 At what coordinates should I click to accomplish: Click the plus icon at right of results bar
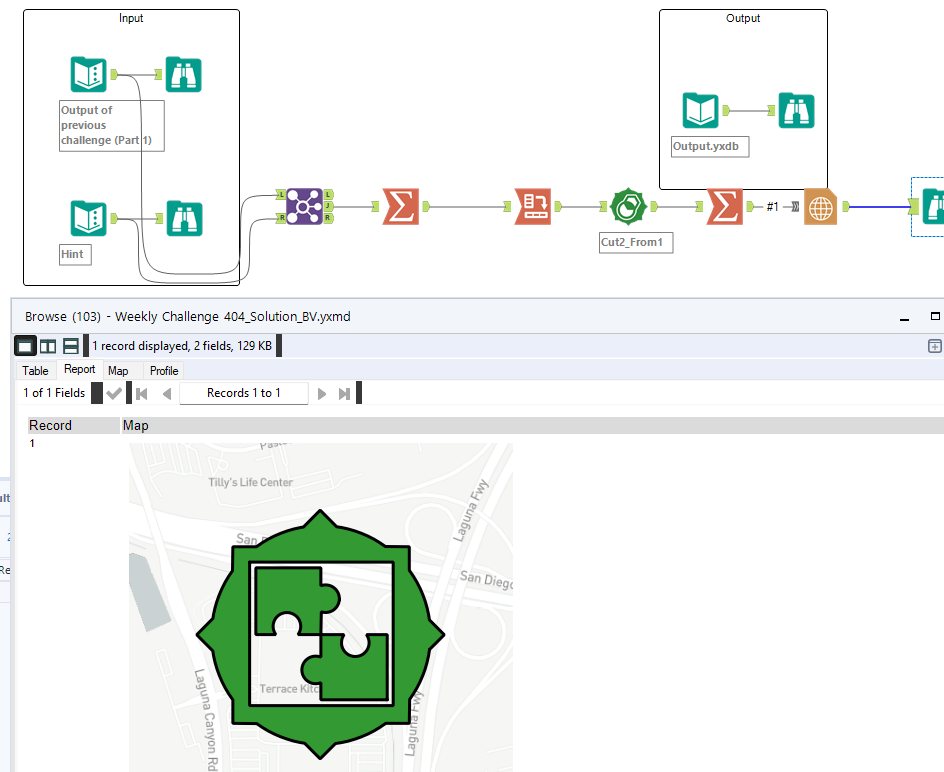pos(934,346)
